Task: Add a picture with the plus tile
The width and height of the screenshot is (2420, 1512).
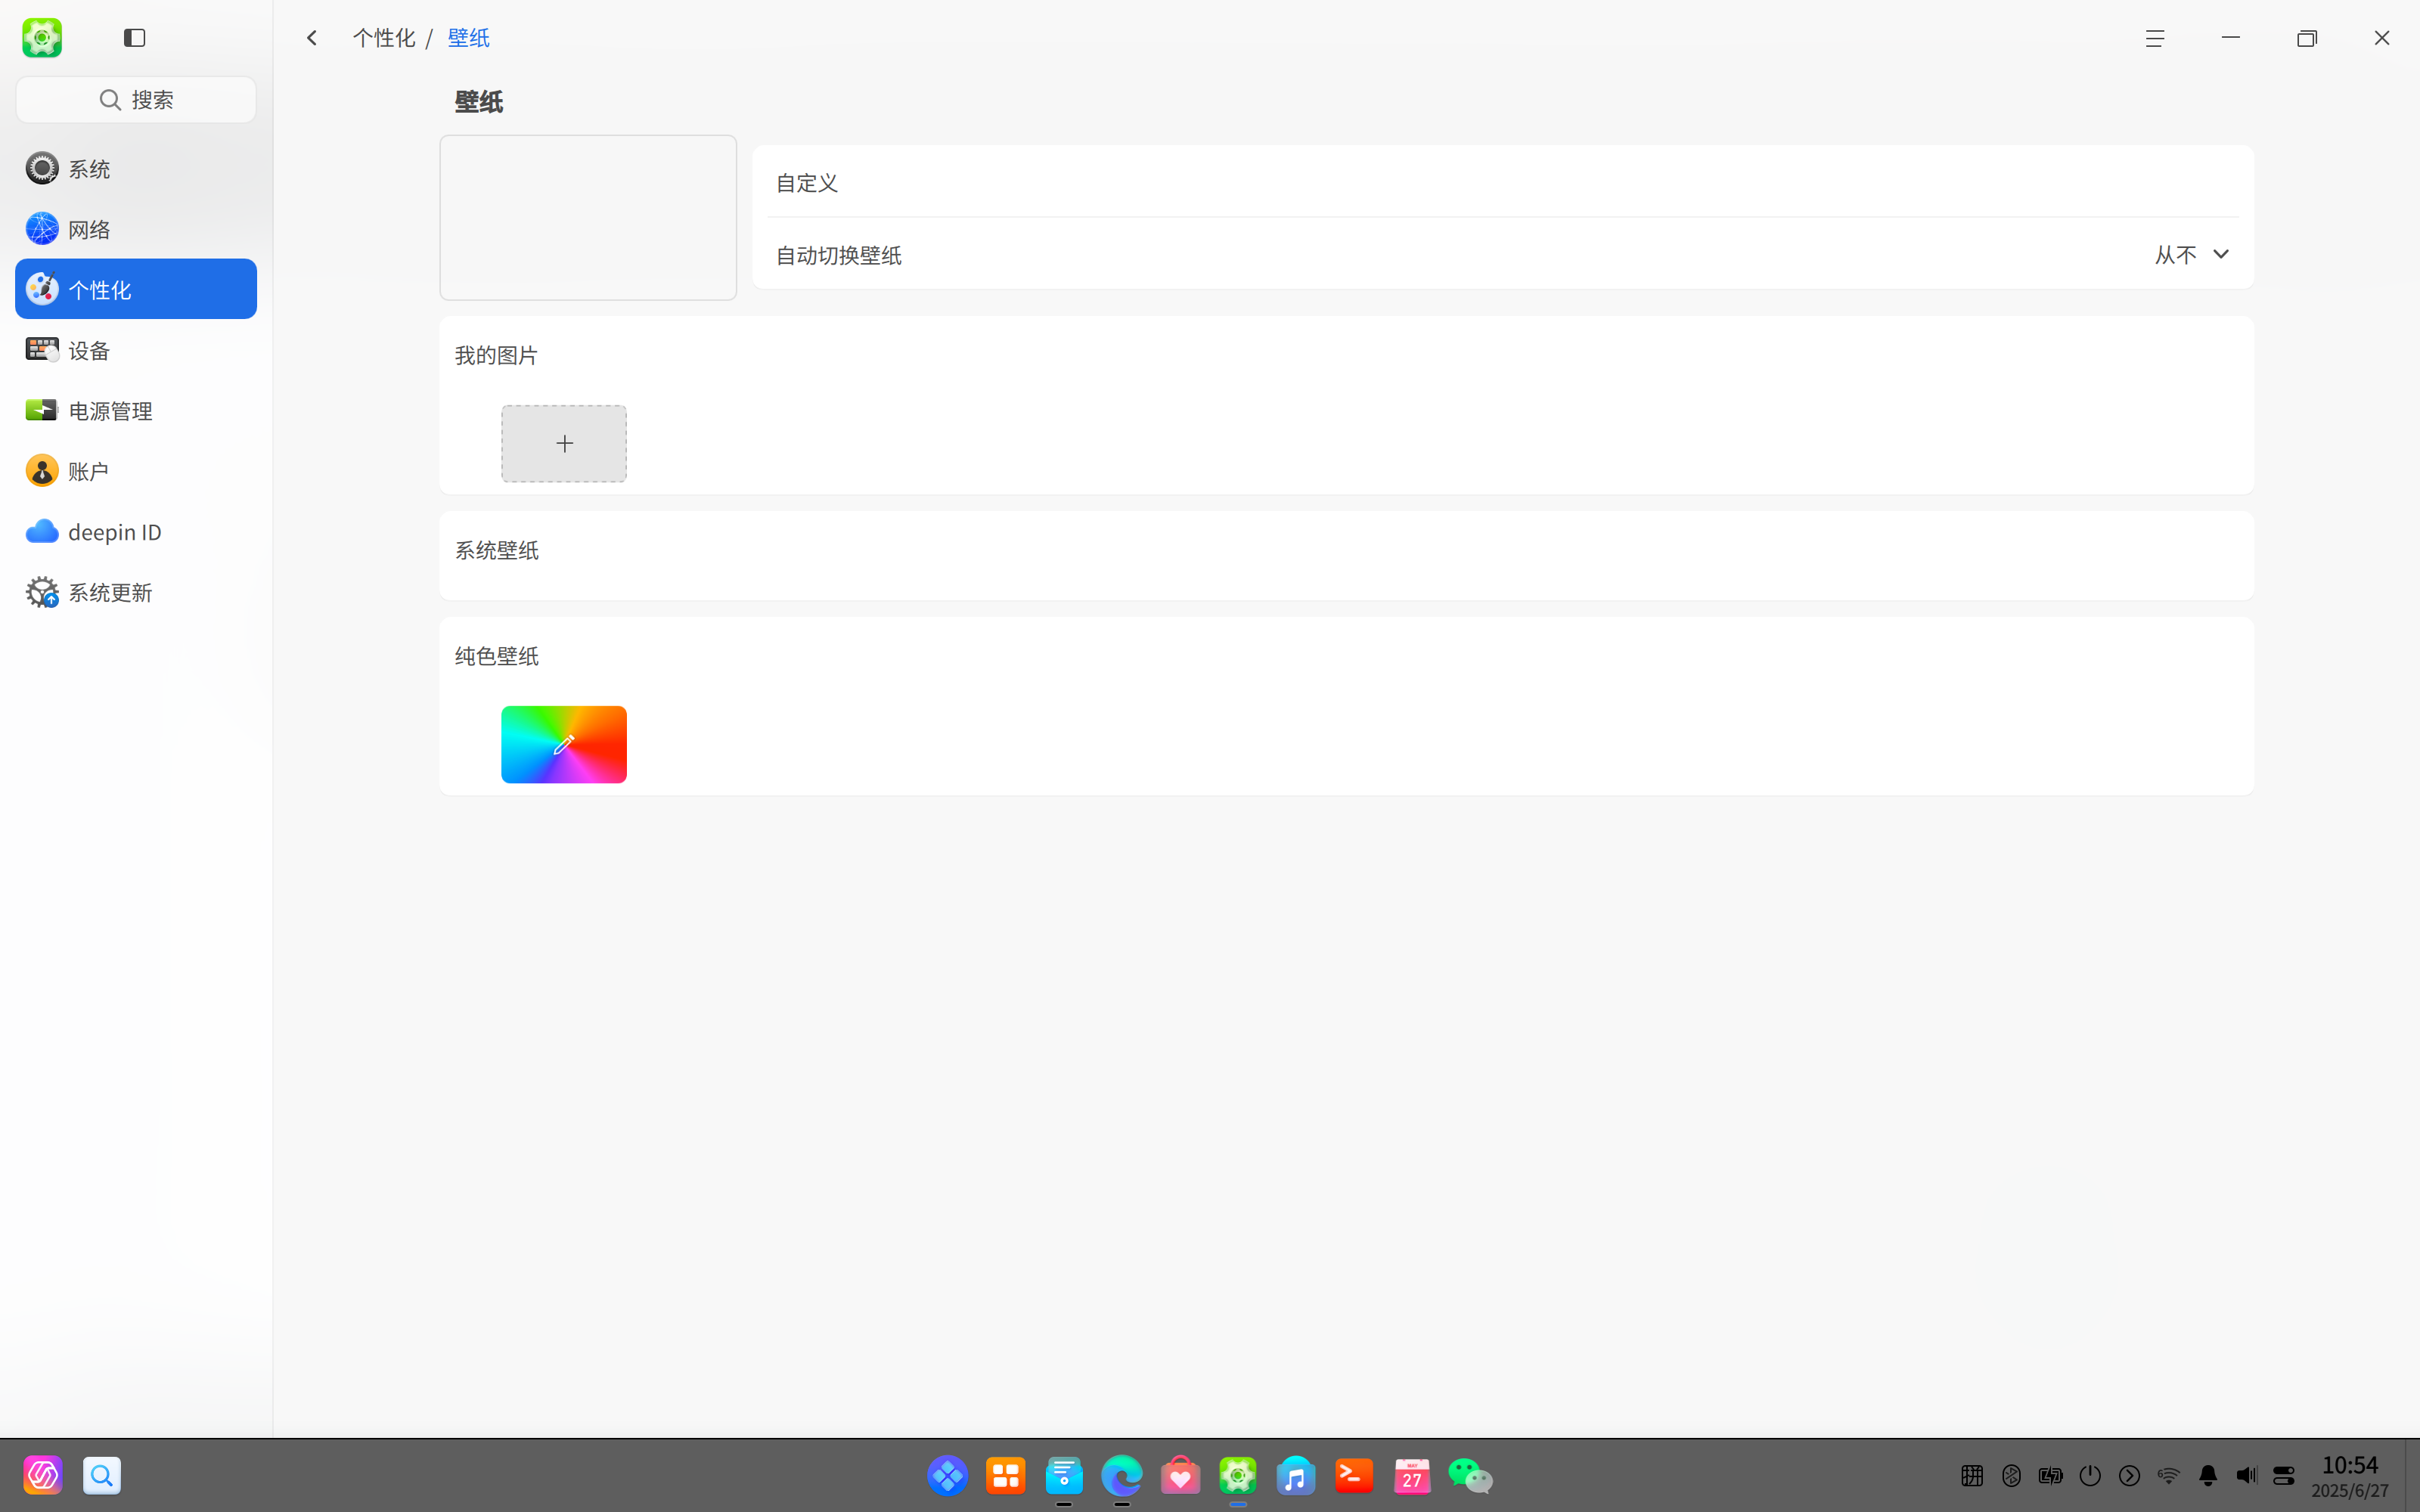Action: click(564, 444)
